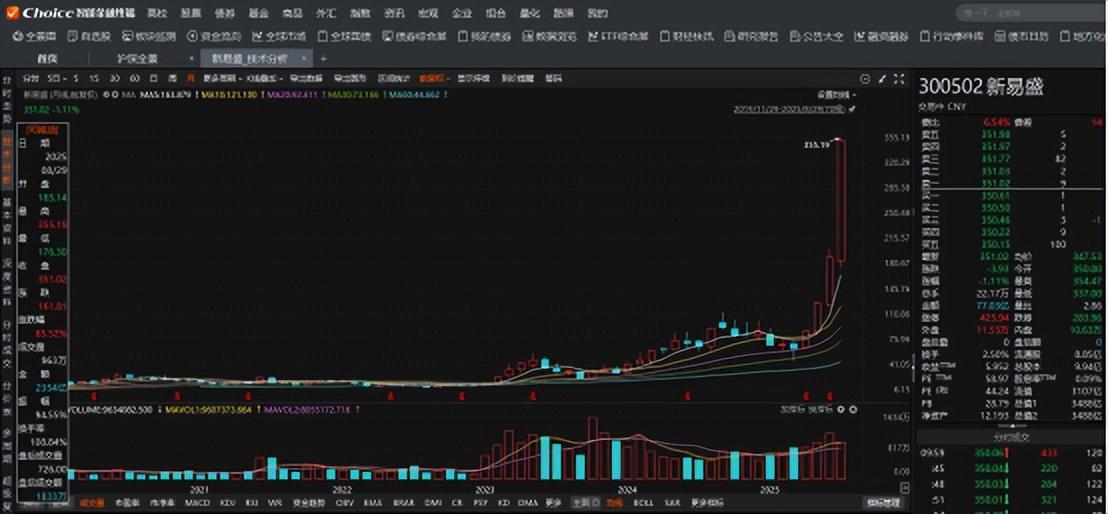Open the 外汇 menu

(326, 13)
